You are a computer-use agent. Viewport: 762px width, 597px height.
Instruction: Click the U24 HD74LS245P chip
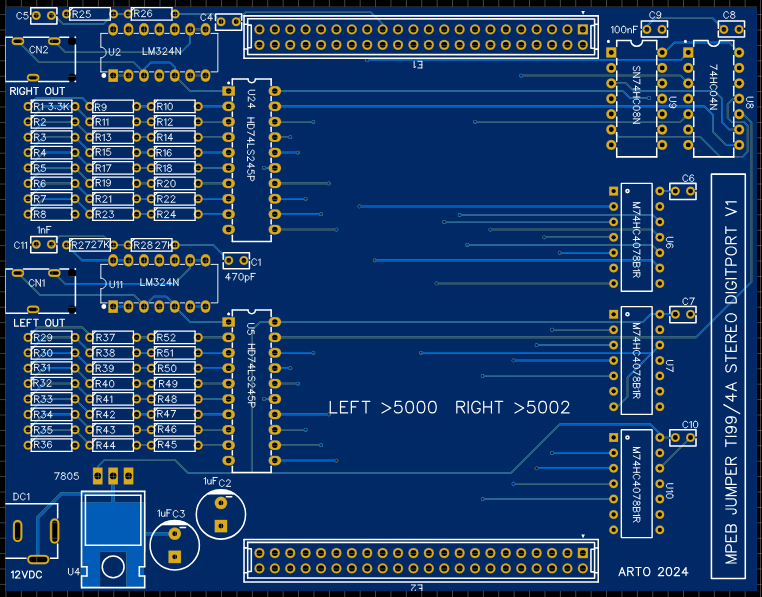252,160
